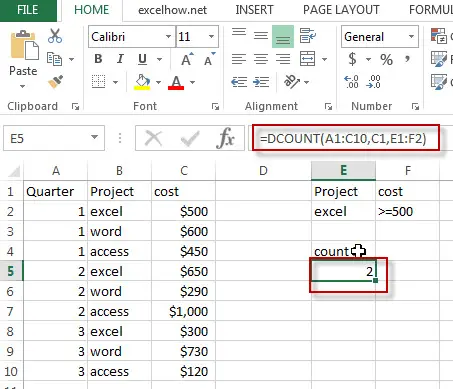Open Alignment group dialog launcher
This screenshot has height=389, width=453.
(328, 107)
